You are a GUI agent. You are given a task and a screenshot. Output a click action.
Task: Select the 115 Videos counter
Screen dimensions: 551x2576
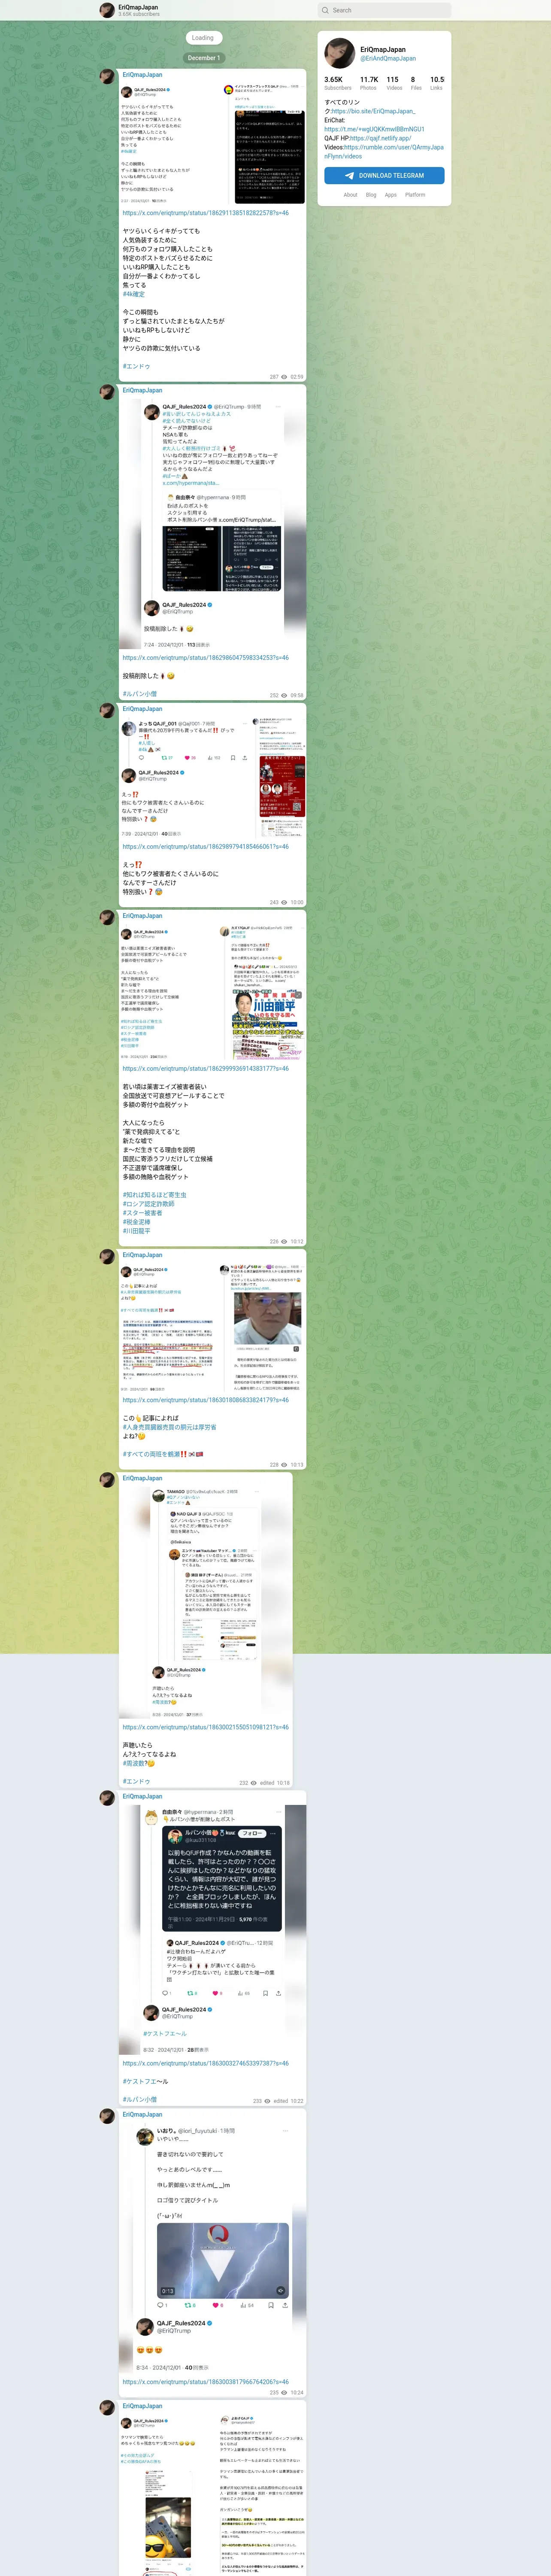pyautogui.click(x=394, y=83)
